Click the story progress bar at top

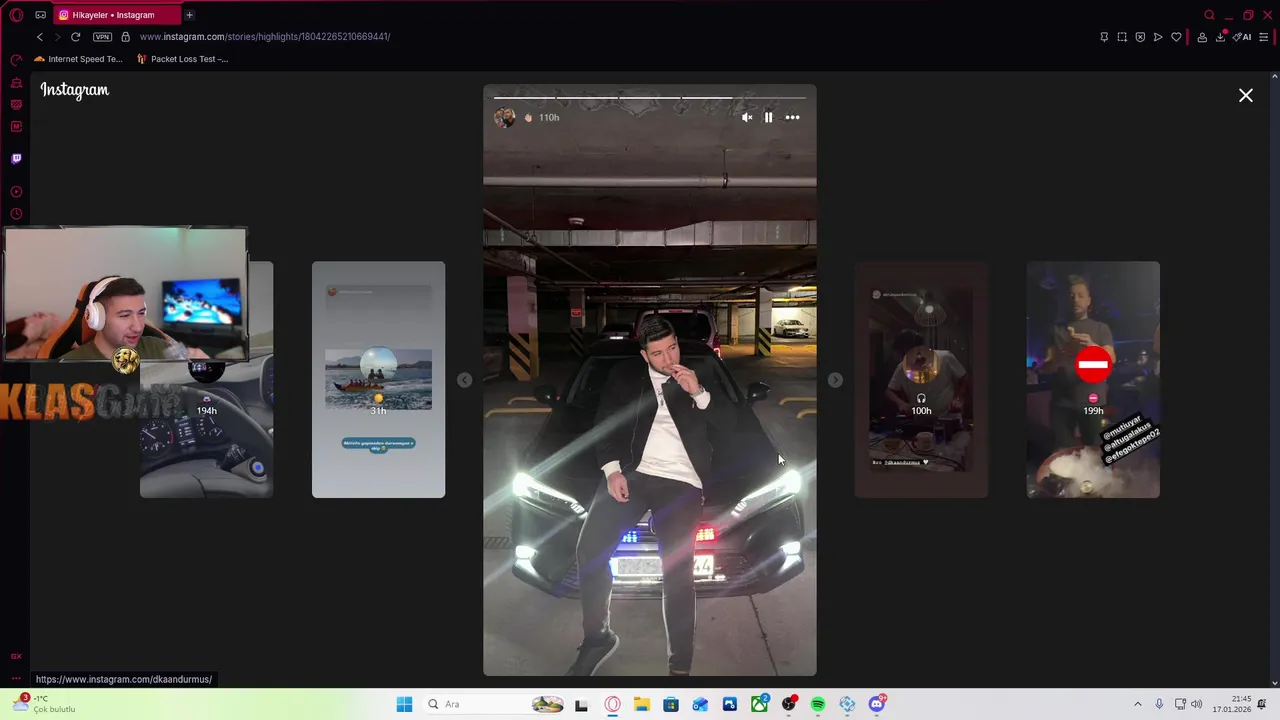point(650,97)
